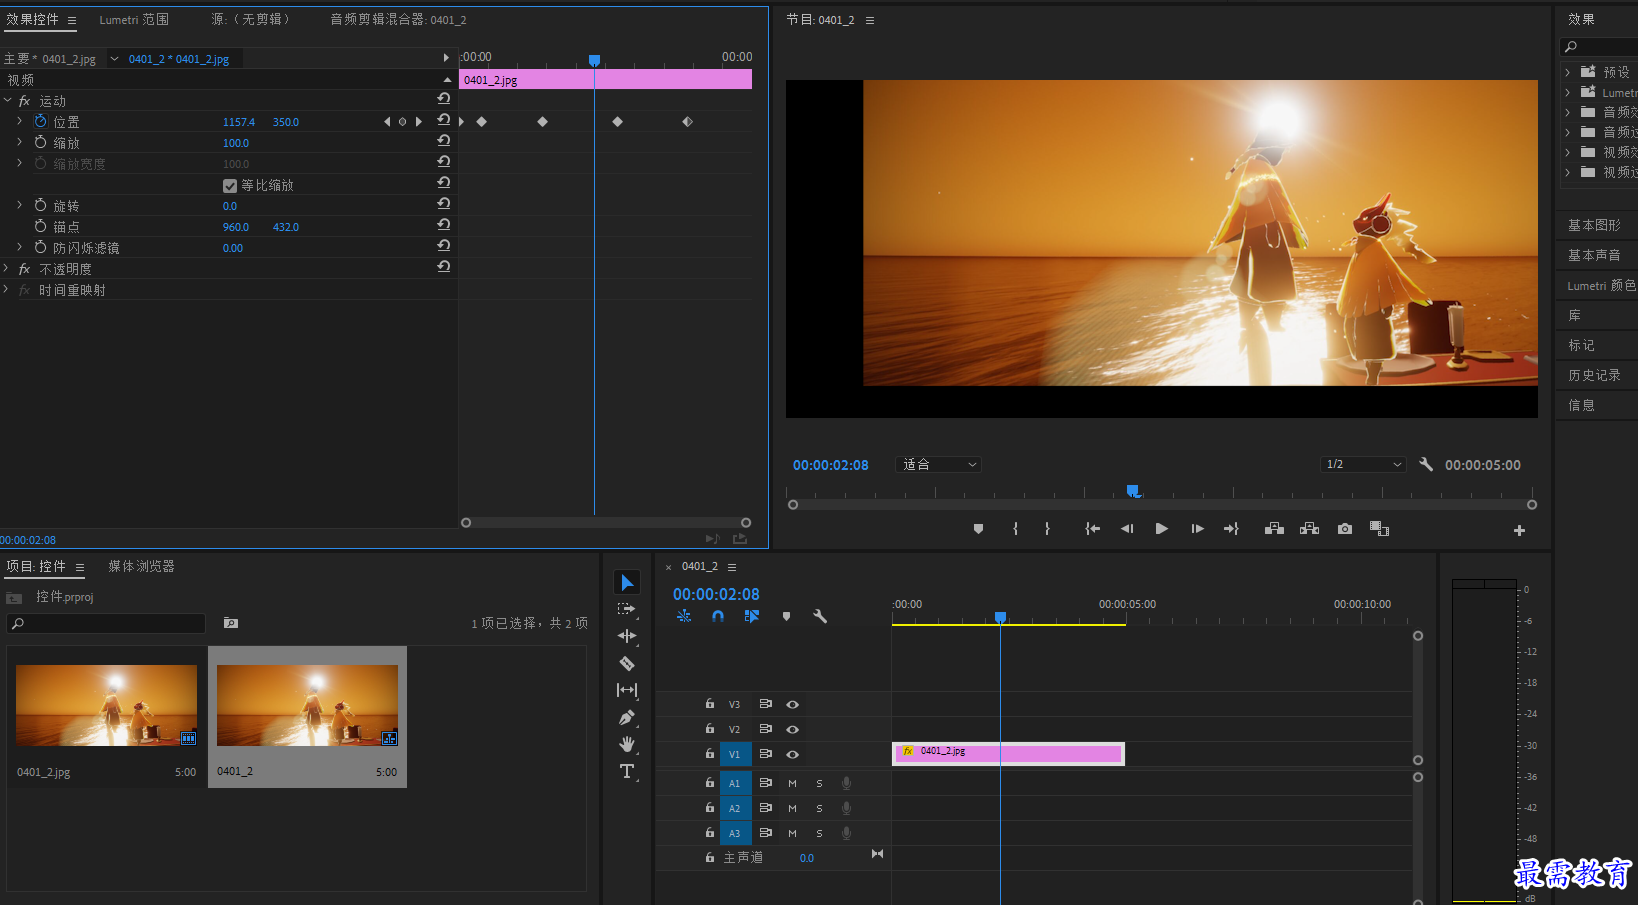Switch to Media Browser tab
Screen dimensions: 1638x905
click(x=141, y=566)
